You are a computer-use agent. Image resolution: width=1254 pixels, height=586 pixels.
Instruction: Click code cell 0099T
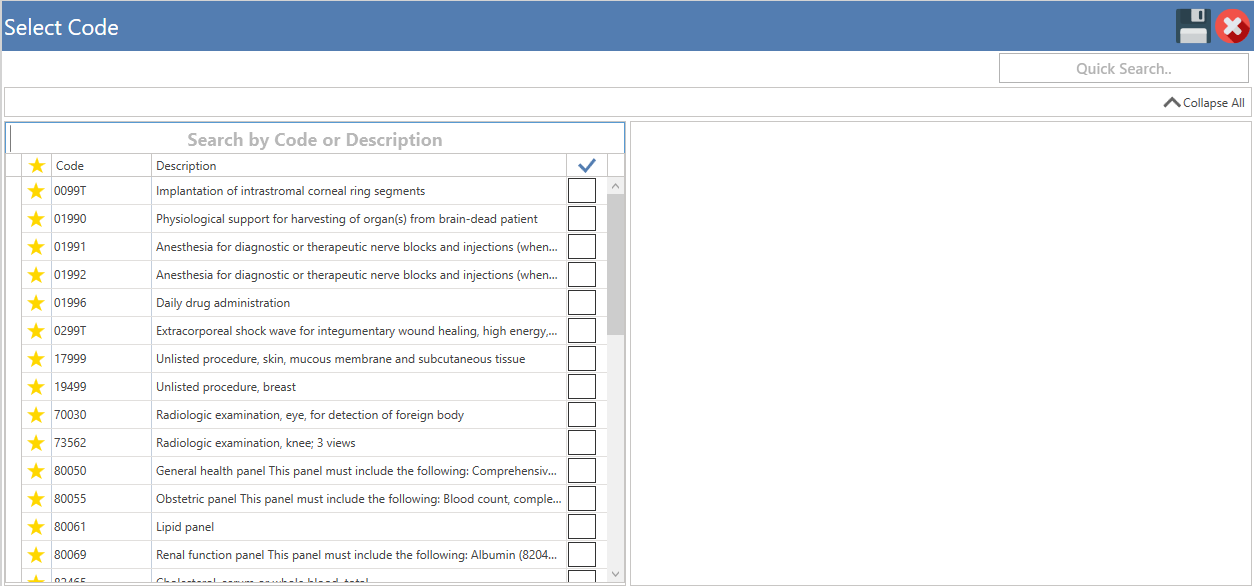point(101,191)
